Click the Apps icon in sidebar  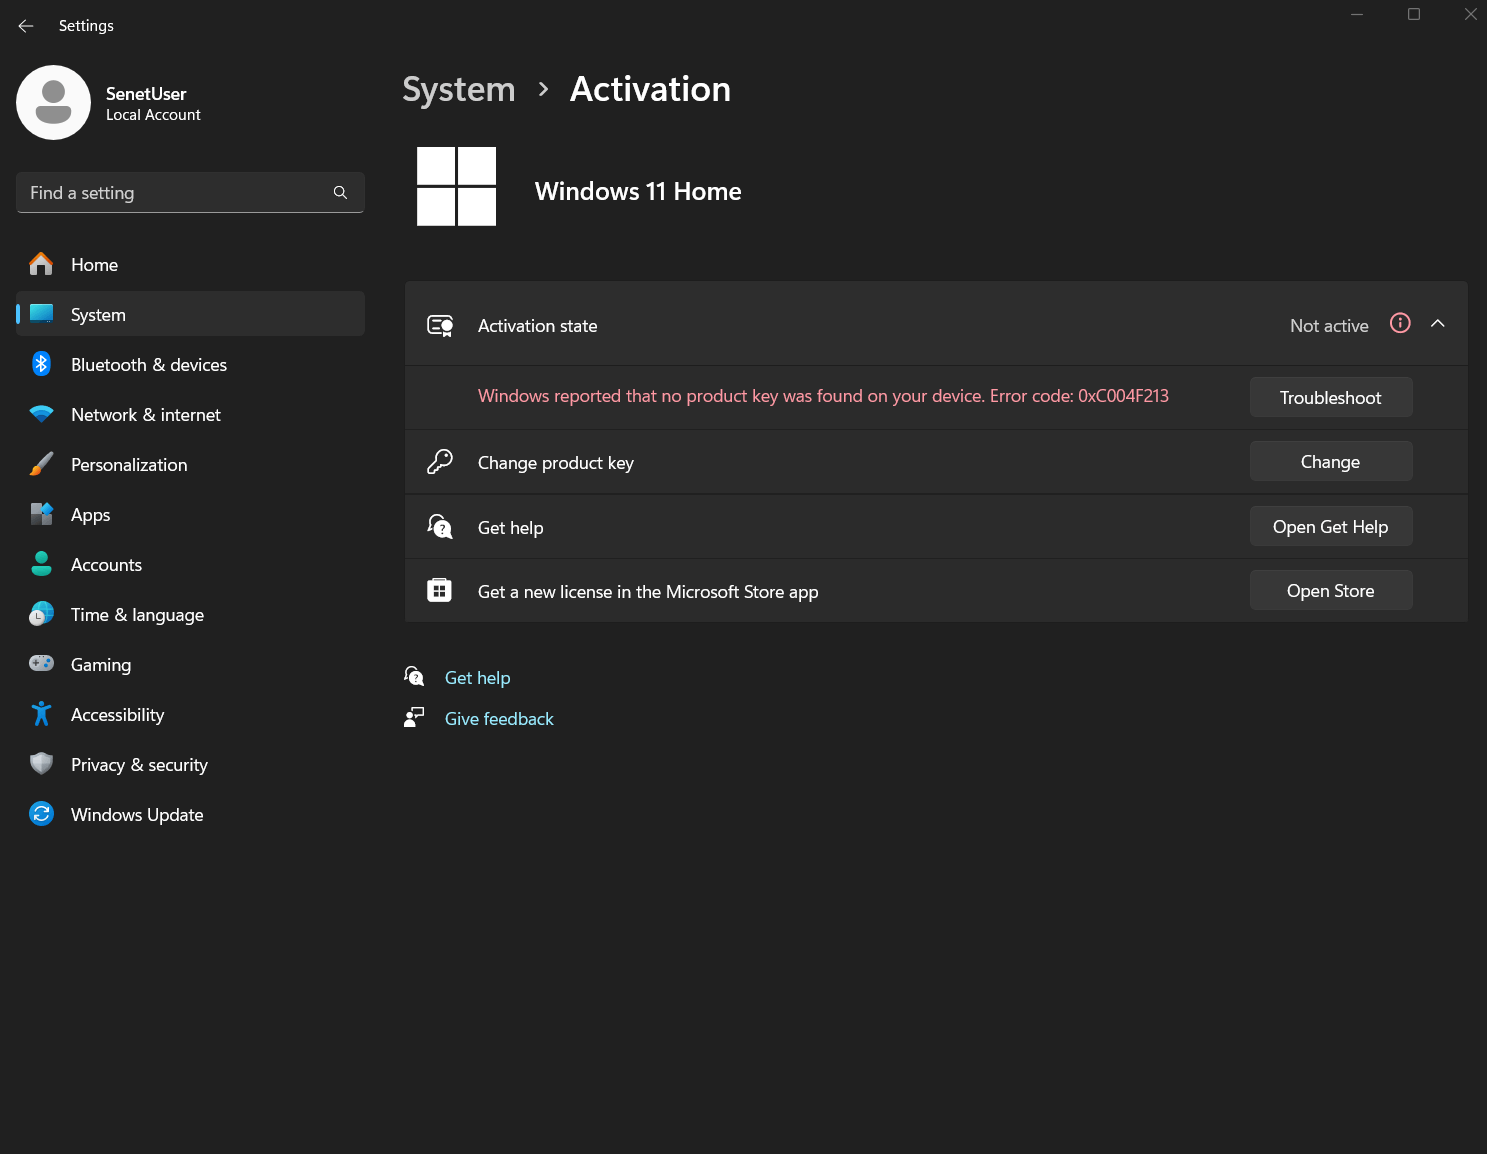pos(41,514)
